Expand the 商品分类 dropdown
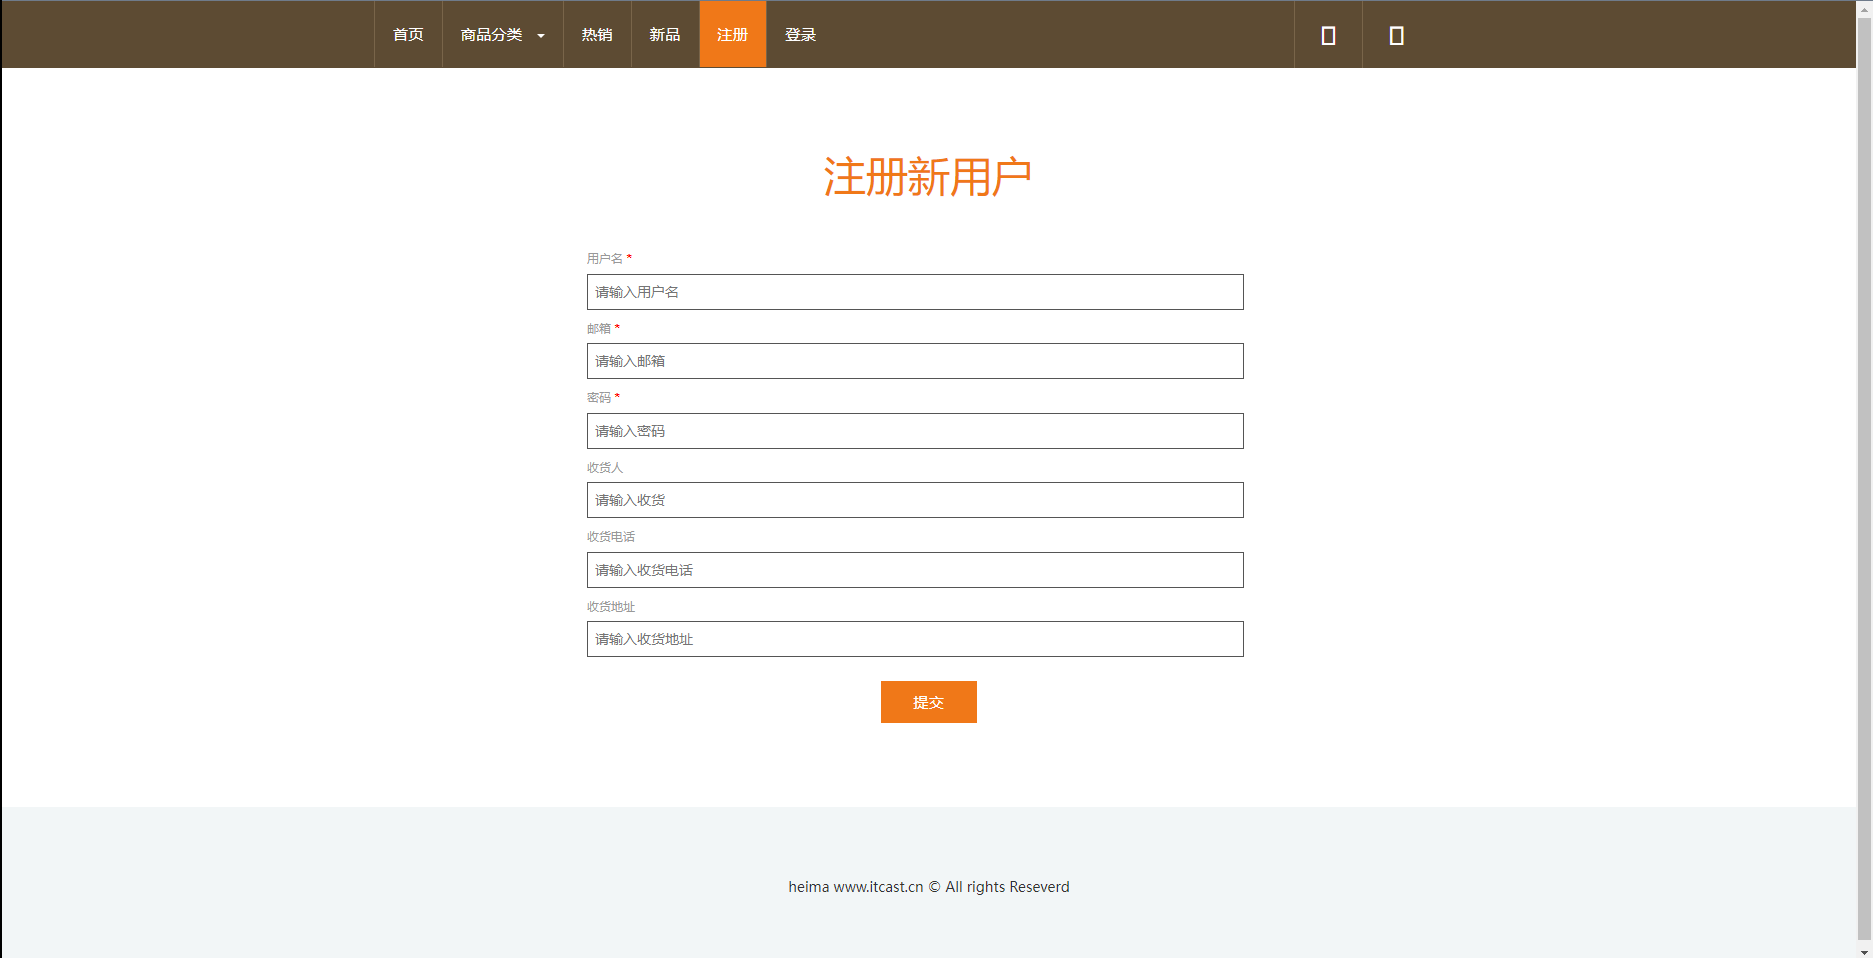1873x958 pixels. coord(502,35)
